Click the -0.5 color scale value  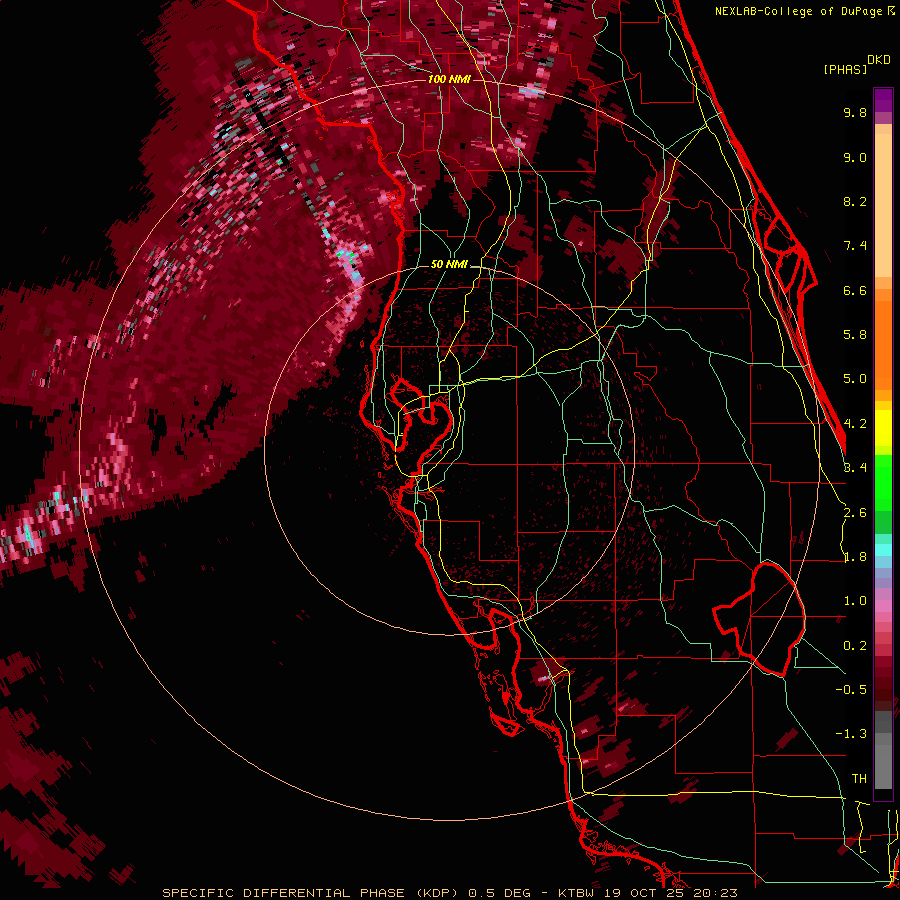[851, 690]
